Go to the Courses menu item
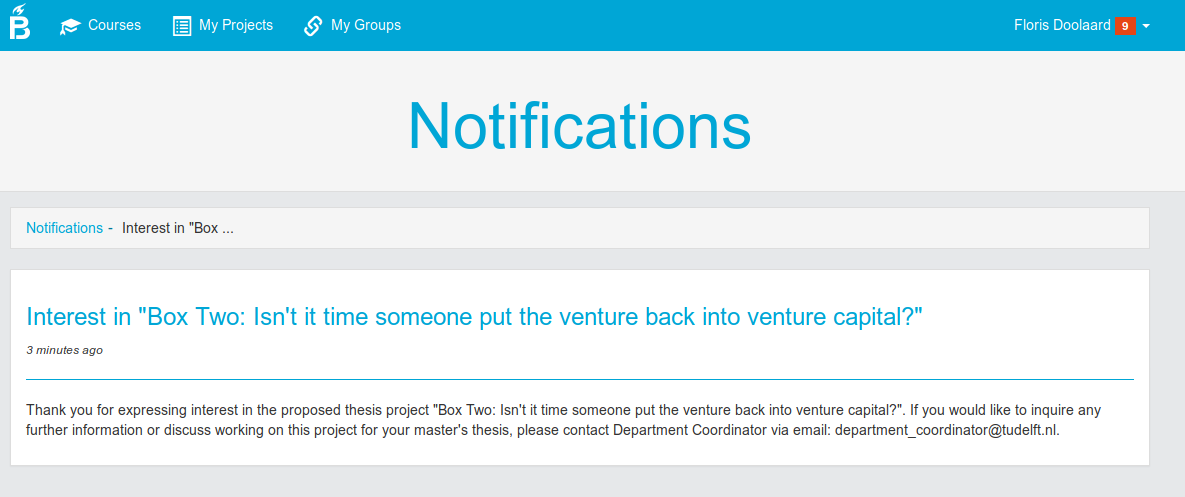This screenshot has height=497, width=1185. click(x=115, y=25)
